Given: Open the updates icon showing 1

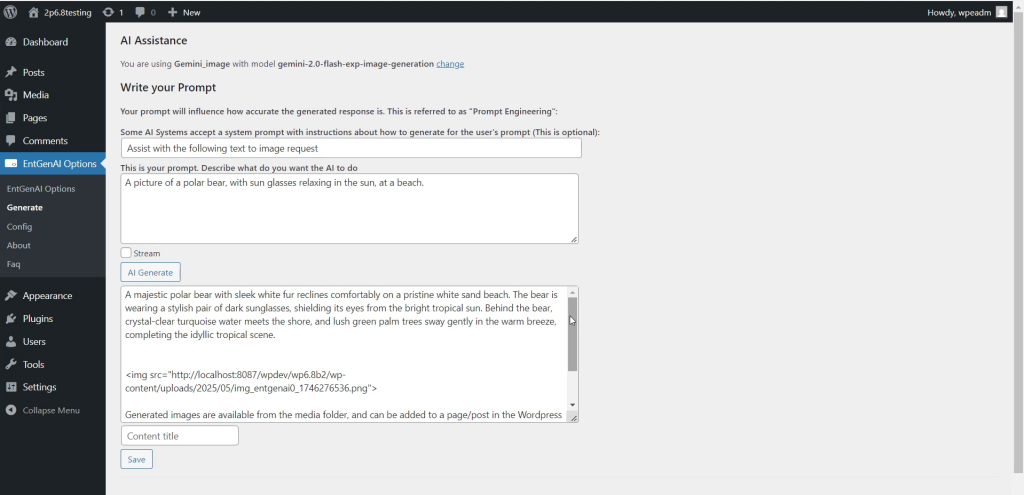Looking at the screenshot, I should 108,12.
